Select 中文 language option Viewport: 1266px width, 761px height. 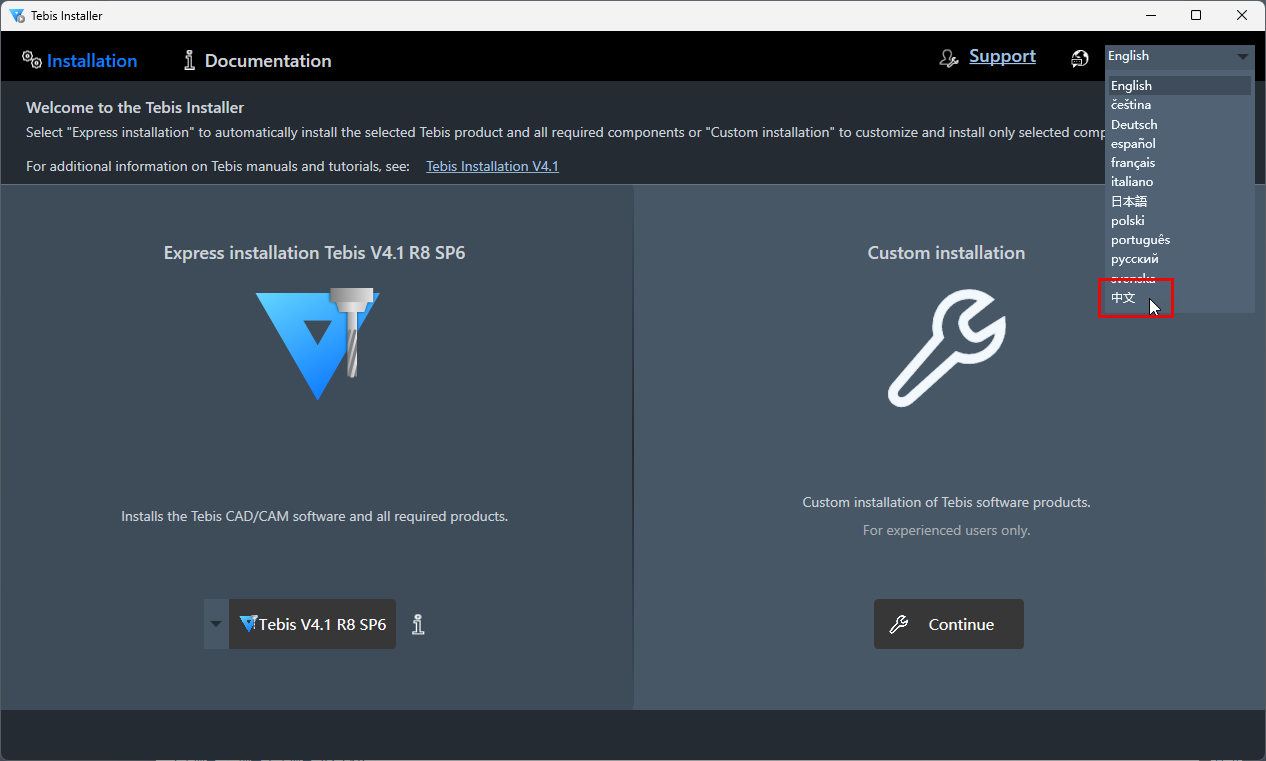1179,298
